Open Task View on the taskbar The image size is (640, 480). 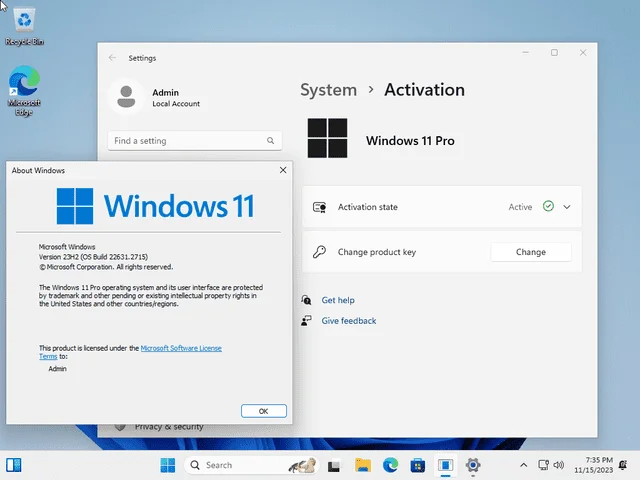point(334,465)
